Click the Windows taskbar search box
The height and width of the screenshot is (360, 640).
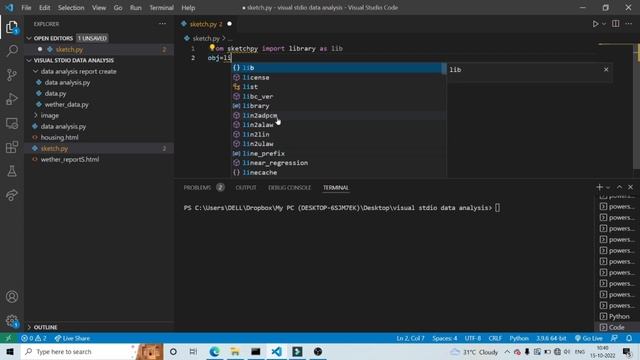80,352
